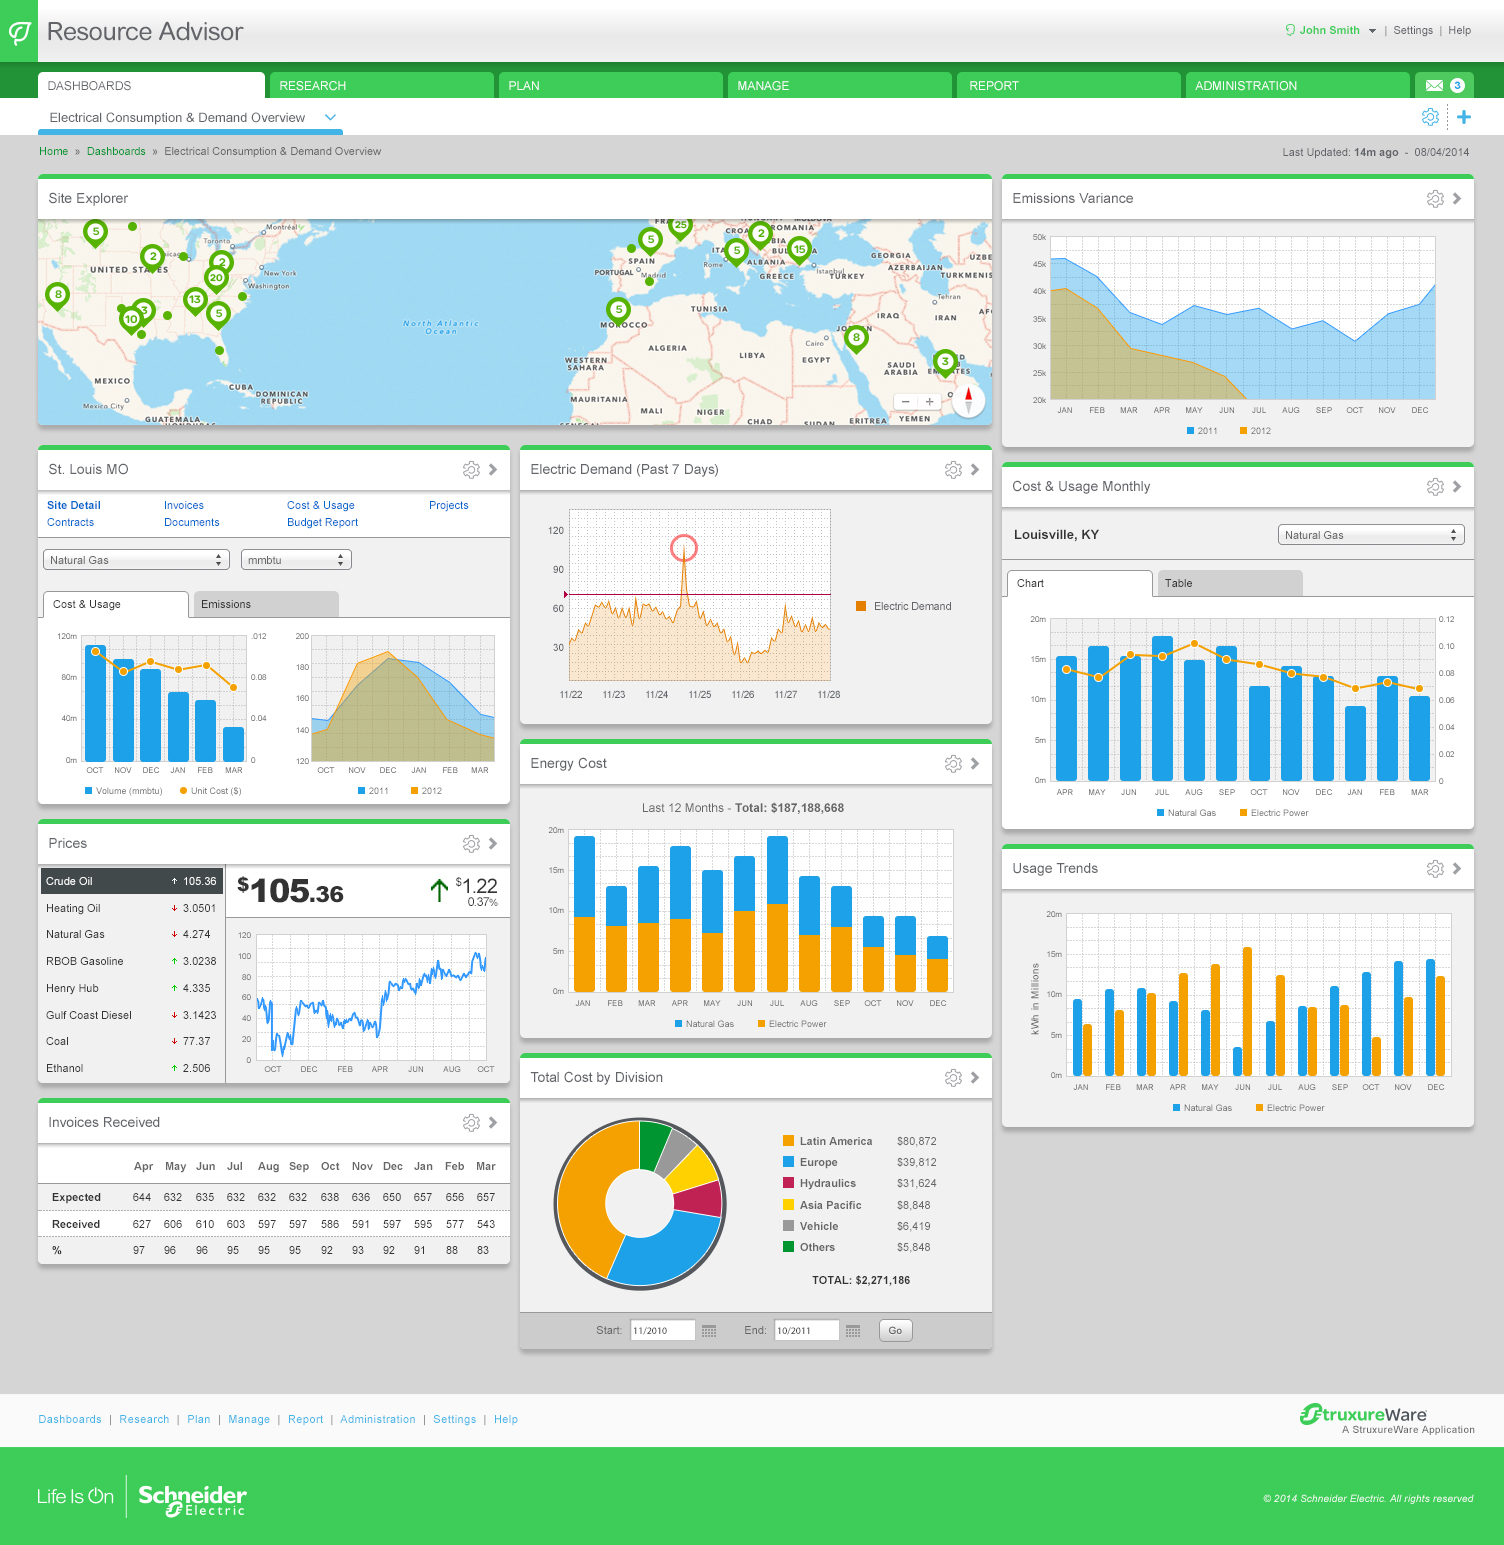Image resolution: width=1504 pixels, height=1545 pixels.
Task: Switch to REPORT tab
Action: (1069, 85)
